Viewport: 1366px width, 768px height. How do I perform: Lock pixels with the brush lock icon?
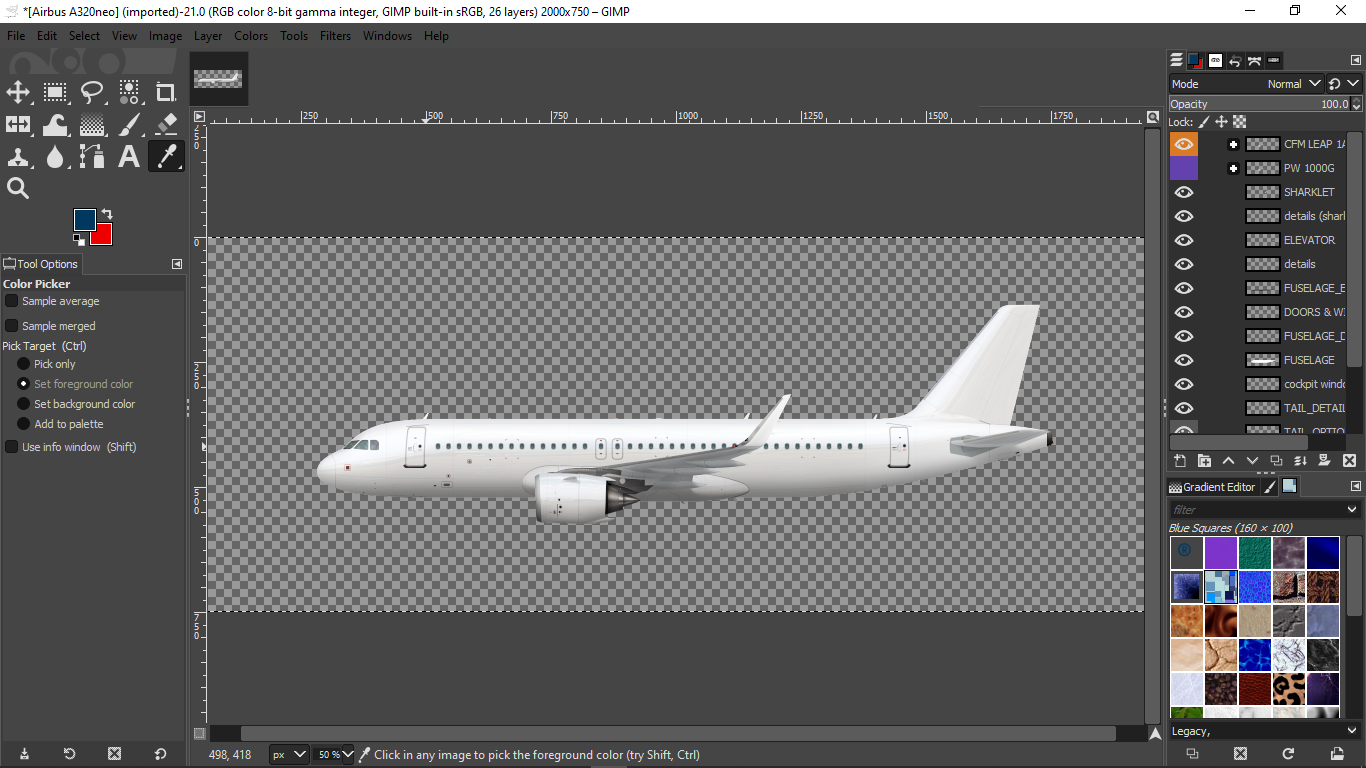click(x=1204, y=122)
